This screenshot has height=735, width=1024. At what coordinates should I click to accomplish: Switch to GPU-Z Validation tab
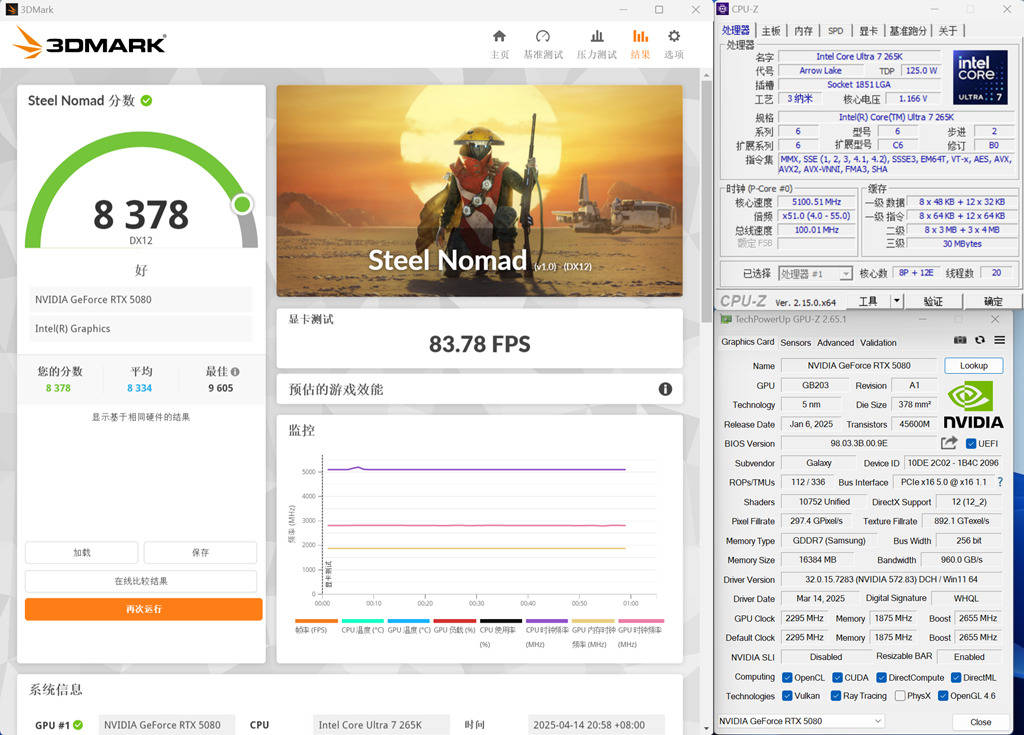(x=878, y=342)
